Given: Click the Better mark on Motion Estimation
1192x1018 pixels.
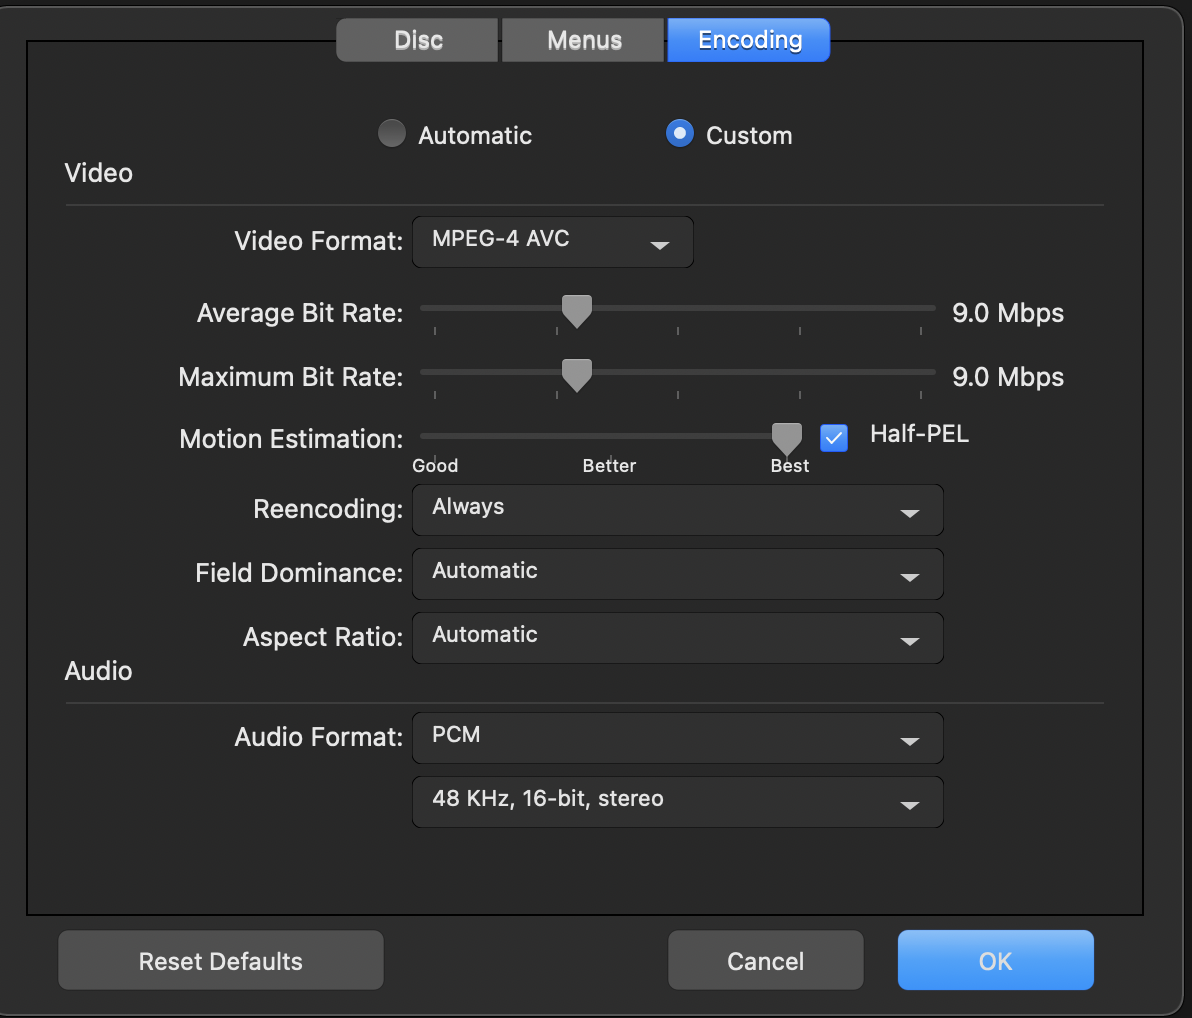Looking at the screenshot, I should tap(609, 465).
